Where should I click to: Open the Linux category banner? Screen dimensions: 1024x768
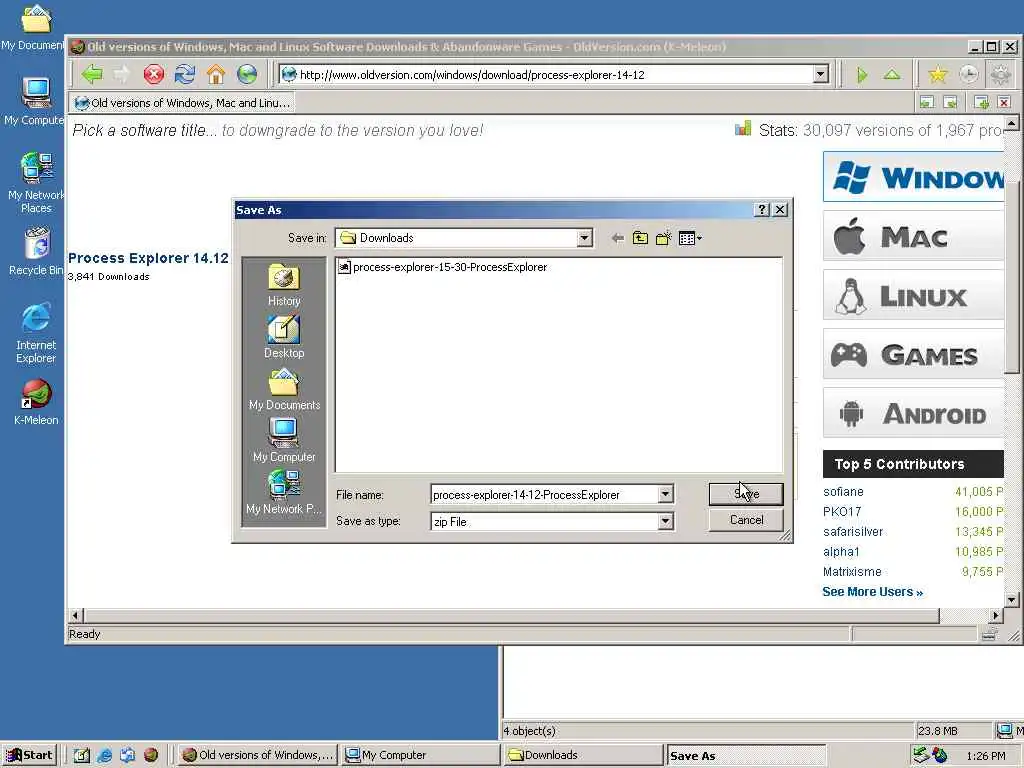click(x=913, y=295)
